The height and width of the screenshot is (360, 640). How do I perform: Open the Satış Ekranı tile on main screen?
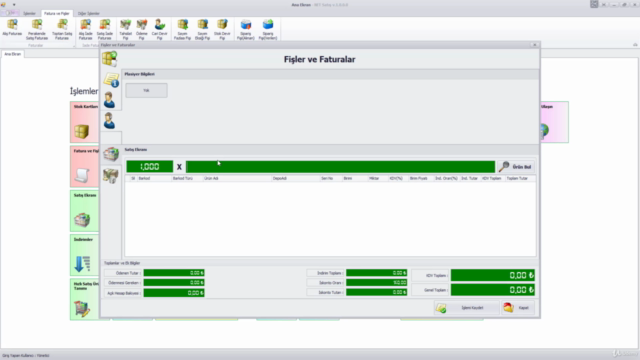(x=84, y=211)
